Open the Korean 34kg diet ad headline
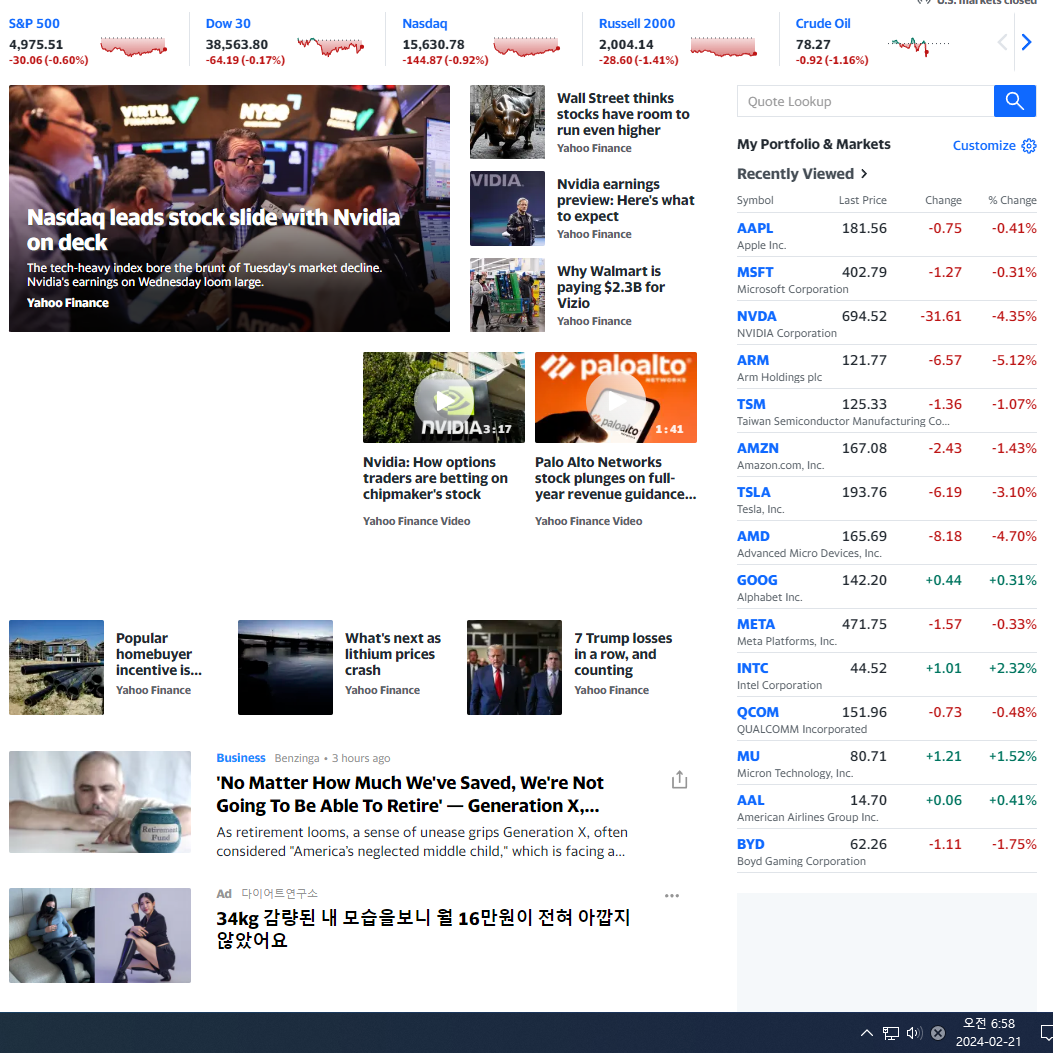This screenshot has width=1053, height=1053. pos(423,929)
